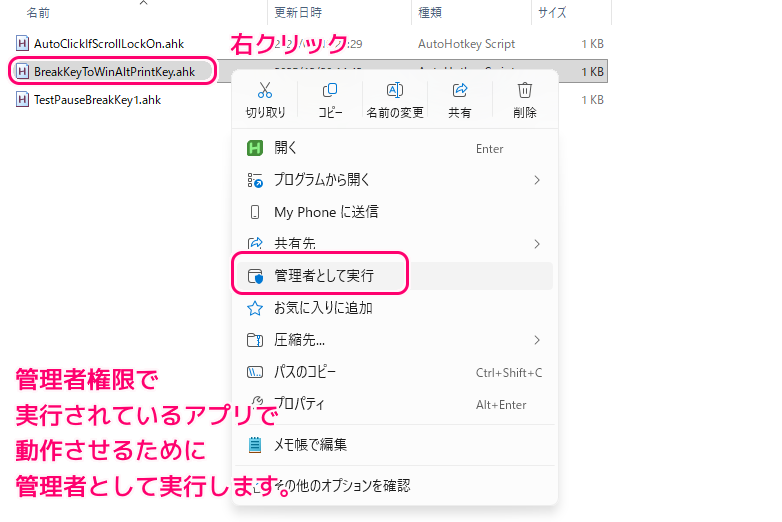The height and width of the screenshot is (522, 782).
Task: Click the プログラムから開く icon
Action: click(x=255, y=180)
